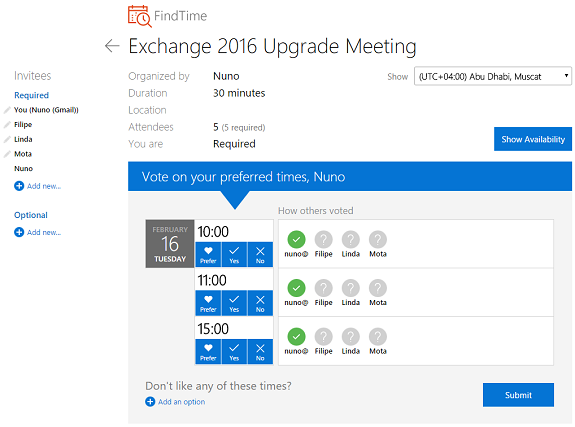This screenshot has height=427, width=575.
Task: Edit invitee Filipe with pencil icon
Action: tap(7, 125)
